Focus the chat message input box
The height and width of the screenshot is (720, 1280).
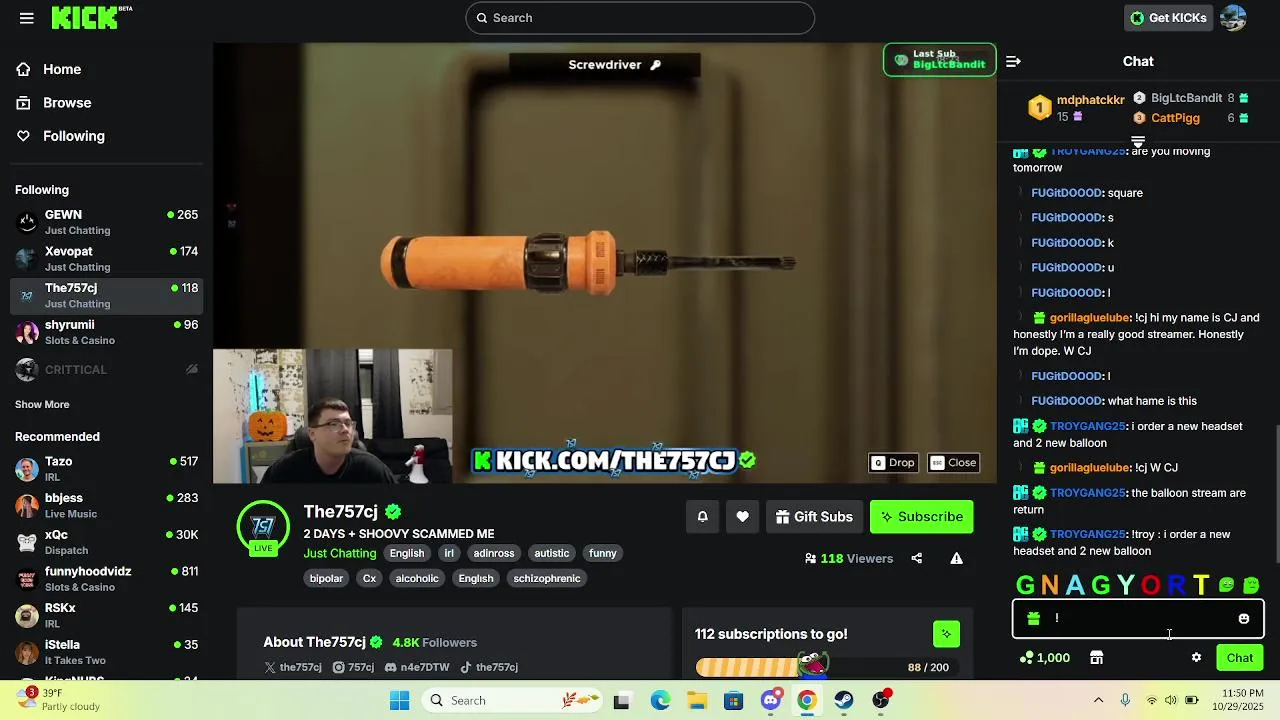[x=1138, y=619]
